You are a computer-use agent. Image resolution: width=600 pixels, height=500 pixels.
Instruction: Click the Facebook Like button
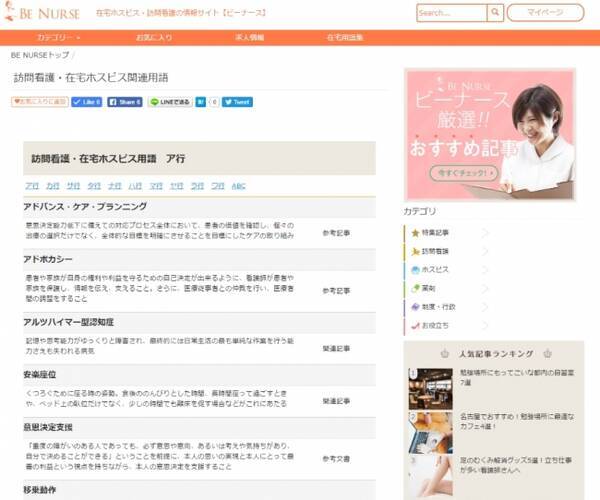[x=87, y=102]
